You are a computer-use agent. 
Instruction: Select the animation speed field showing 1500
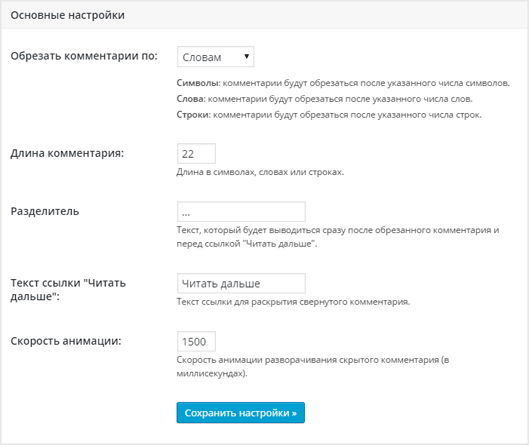pos(196,341)
